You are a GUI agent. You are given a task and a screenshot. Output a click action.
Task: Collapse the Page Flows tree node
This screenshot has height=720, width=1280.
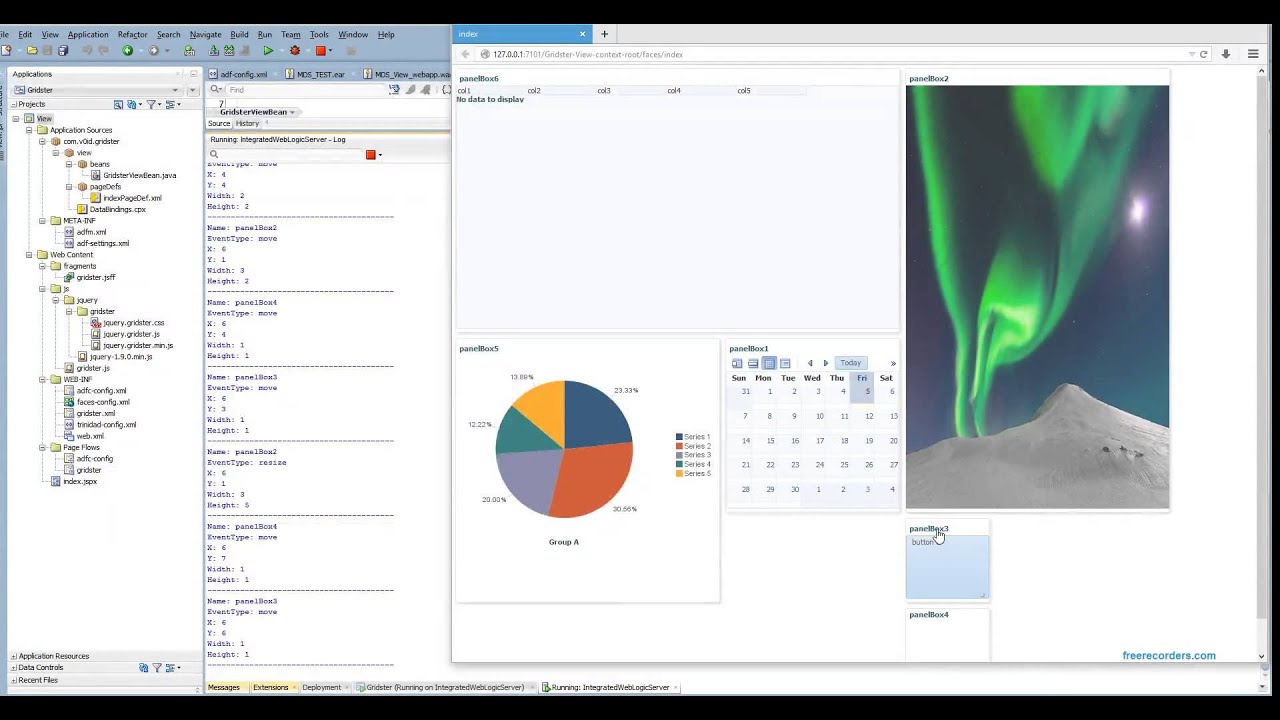coord(42,447)
